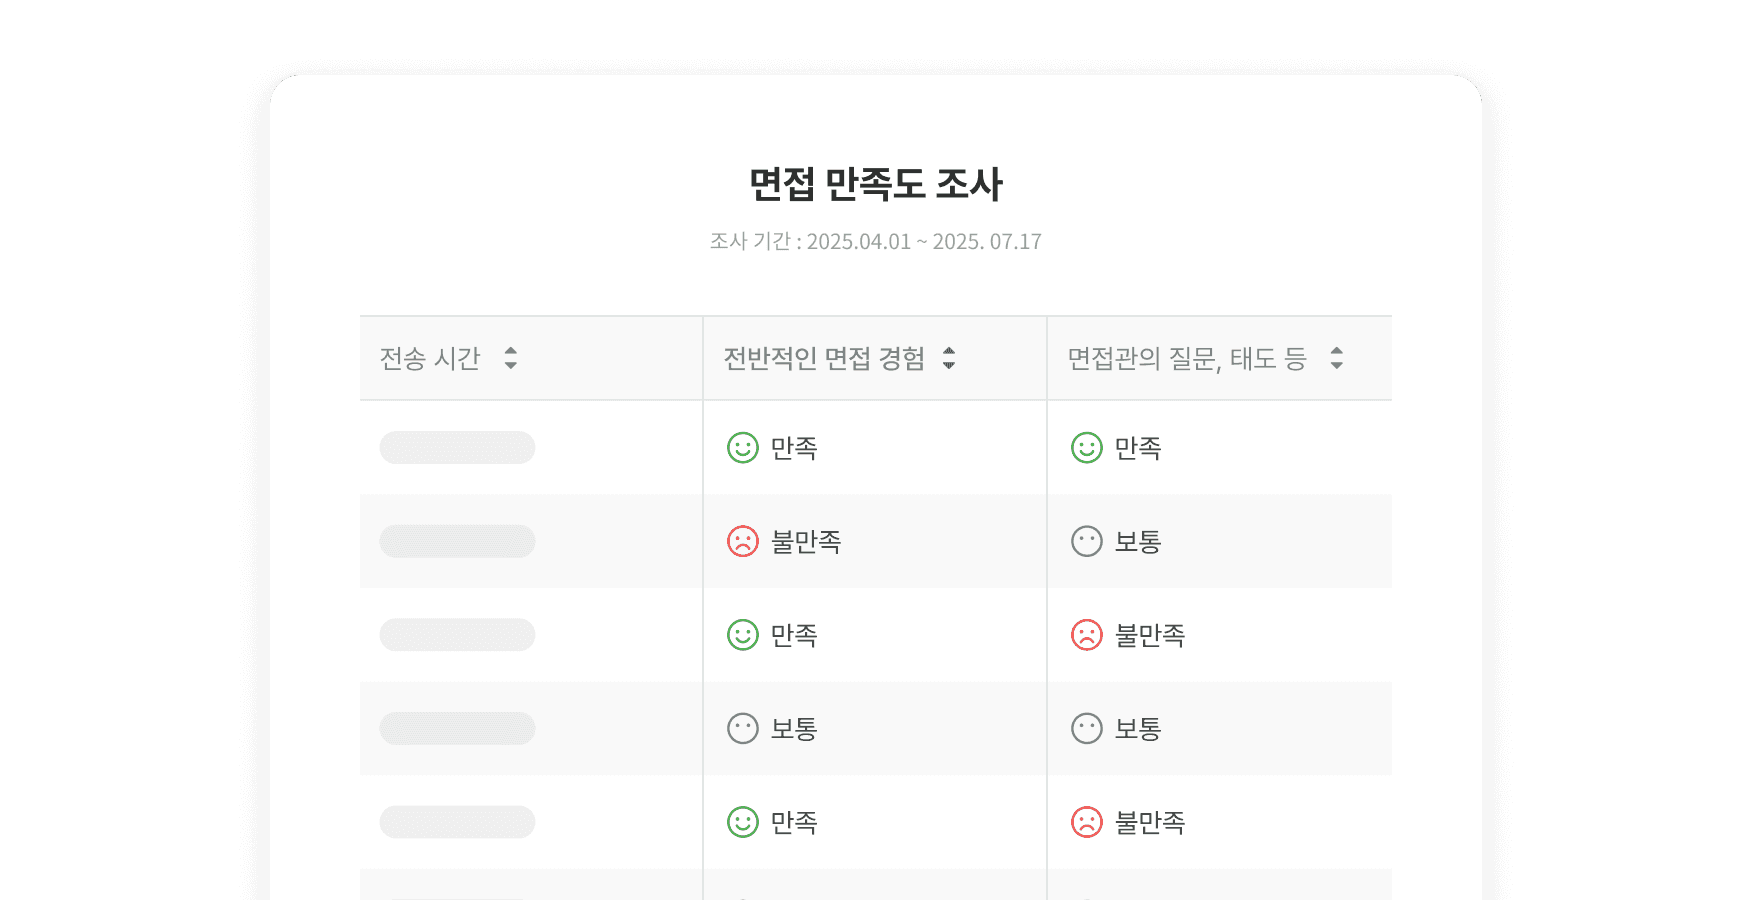Click the 면접 만족도 조사 title

click(876, 184)
